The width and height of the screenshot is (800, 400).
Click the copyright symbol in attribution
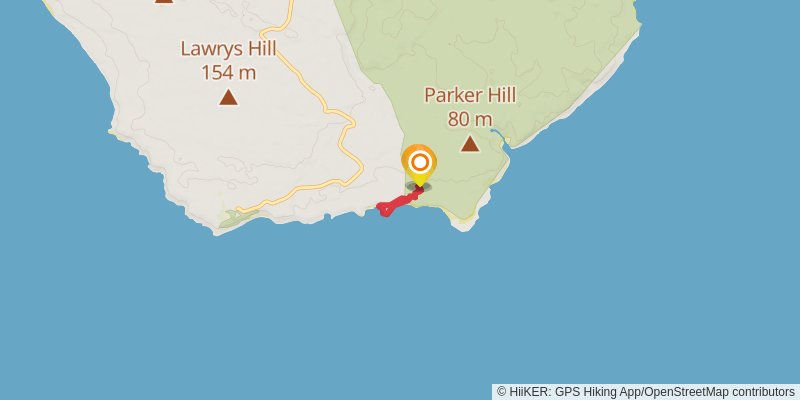[502, 392]
